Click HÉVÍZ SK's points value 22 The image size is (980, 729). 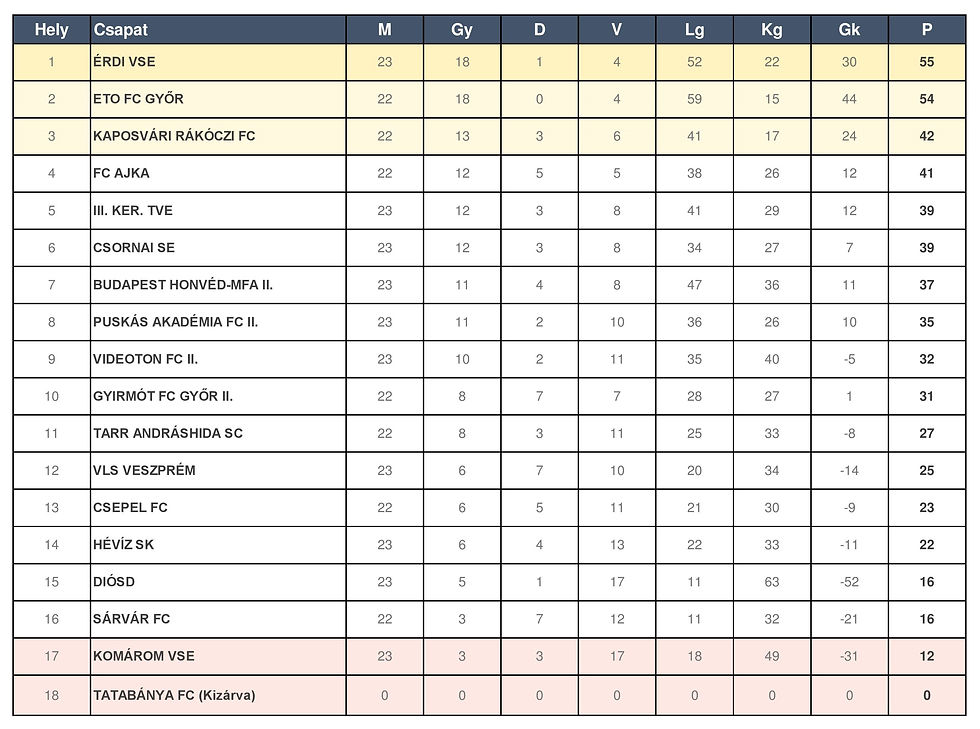point(927,545)
